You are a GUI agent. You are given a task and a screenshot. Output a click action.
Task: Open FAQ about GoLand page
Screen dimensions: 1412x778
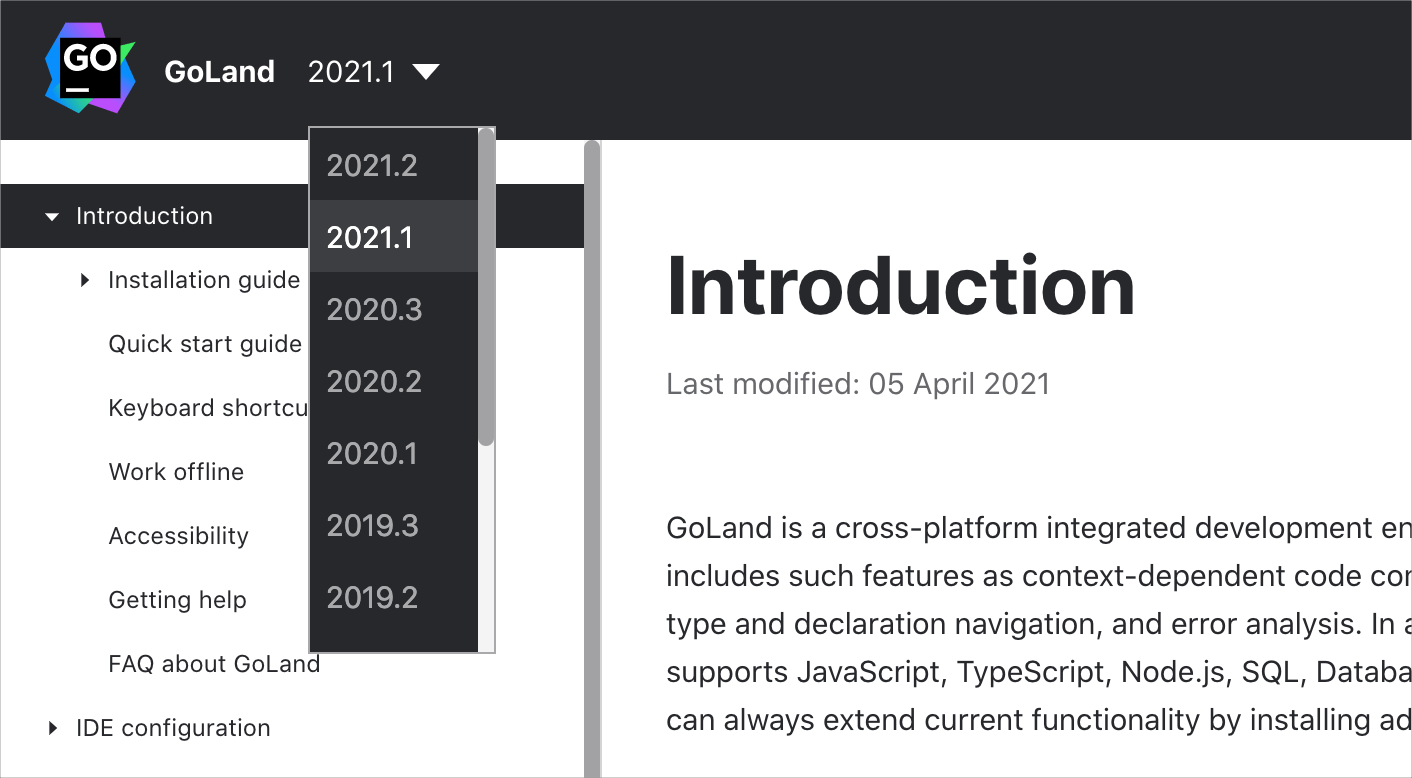coord(214,664)
